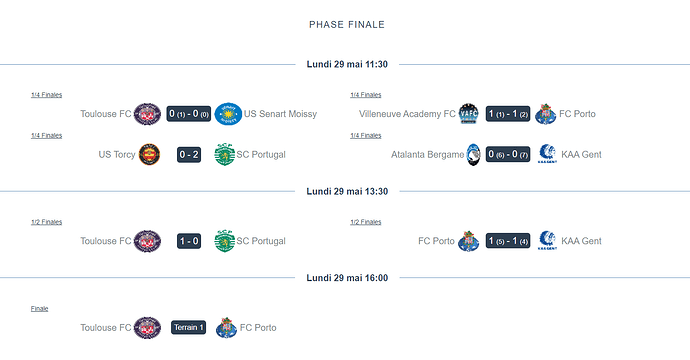Open the Atalanta vs KAA Gent penalty score
Image resolution: width=690 pixels, height=360 pixels.
pos(508,154)
